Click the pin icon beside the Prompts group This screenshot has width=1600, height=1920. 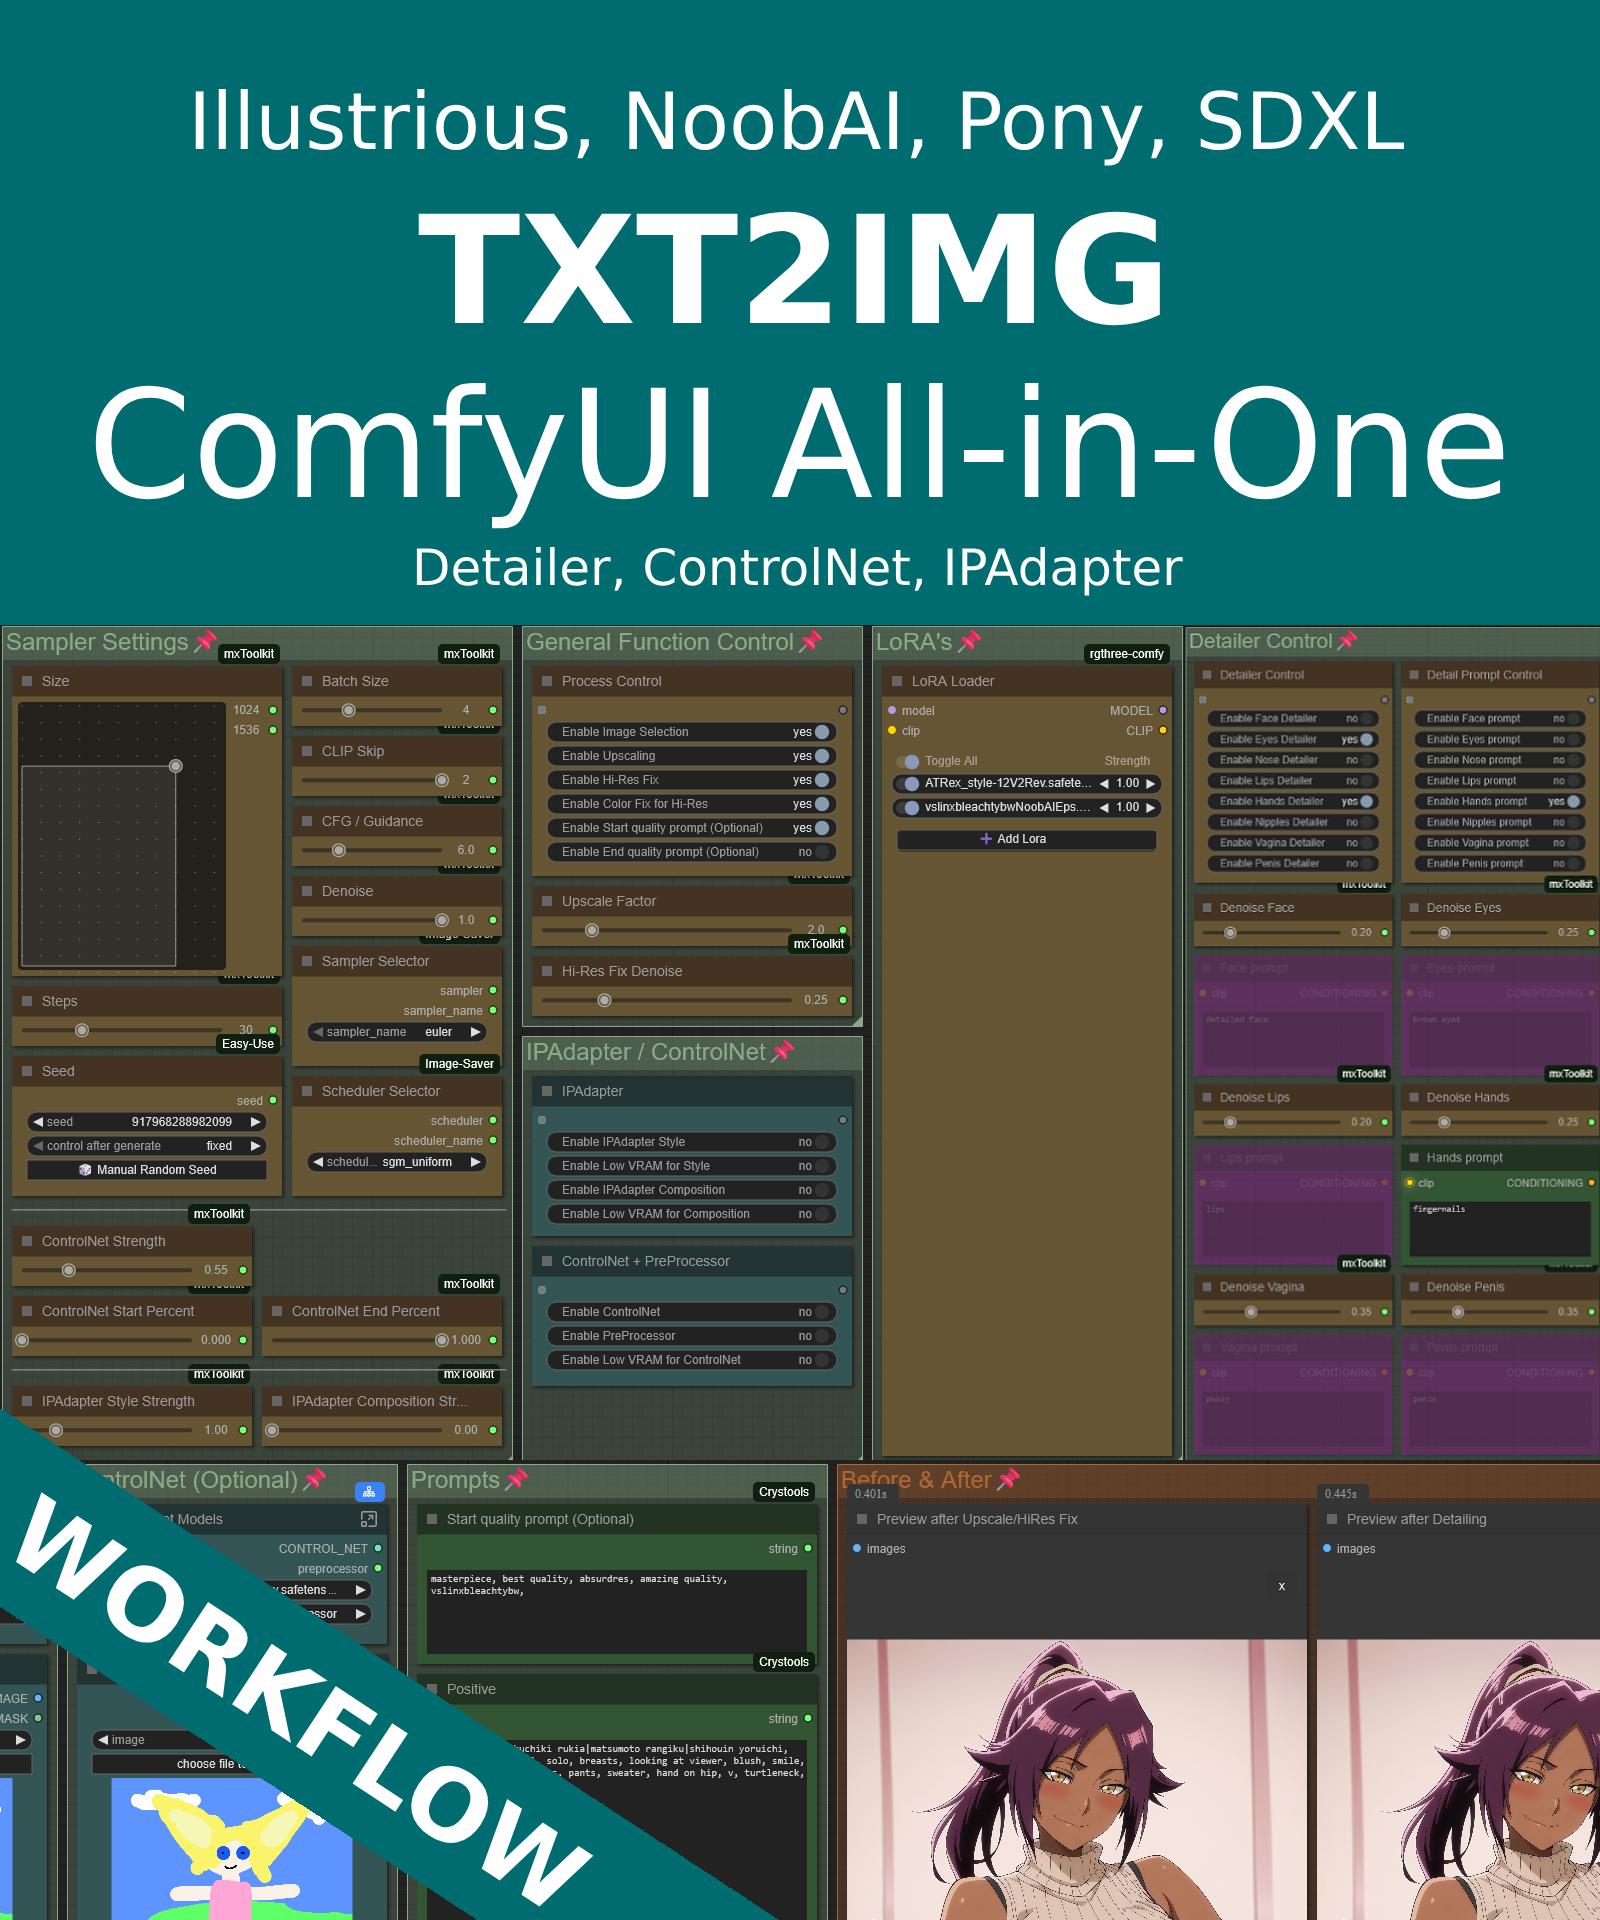pos(517,1479)
